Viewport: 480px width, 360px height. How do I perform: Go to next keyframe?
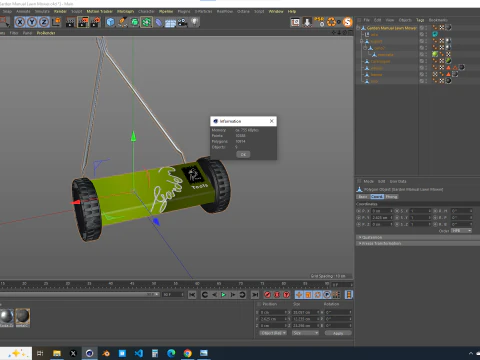pyautogui.click(x=242, y=295)
